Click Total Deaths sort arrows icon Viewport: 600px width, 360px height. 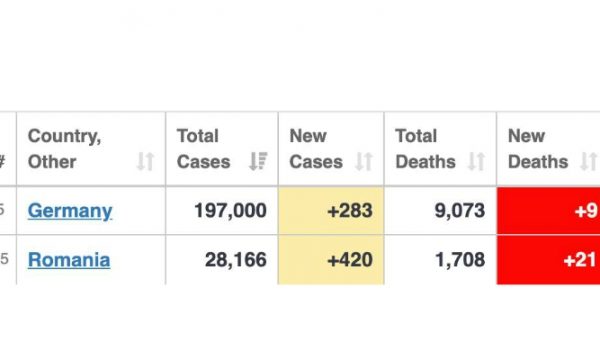coord(476,161)
